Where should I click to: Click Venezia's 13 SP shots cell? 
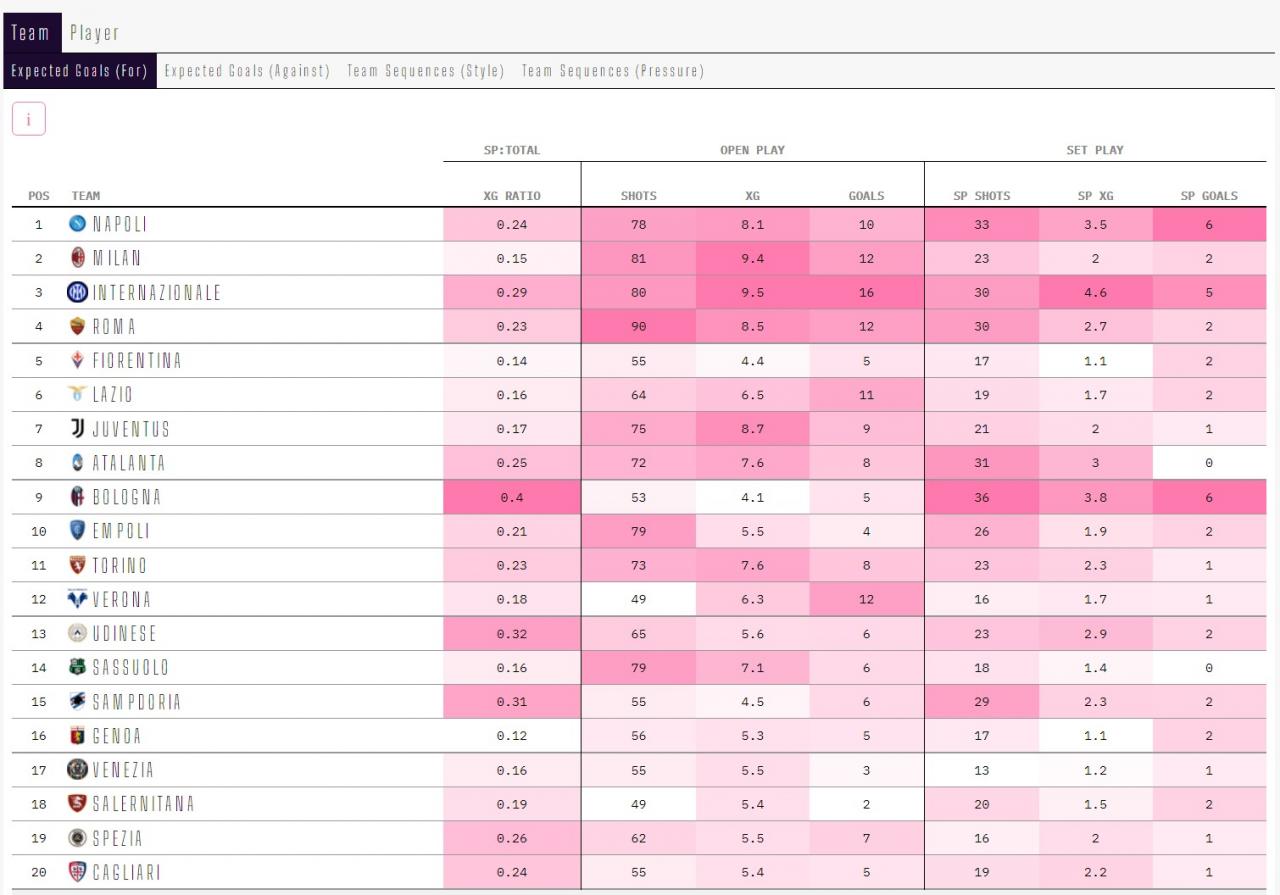(x=981, y=769)
